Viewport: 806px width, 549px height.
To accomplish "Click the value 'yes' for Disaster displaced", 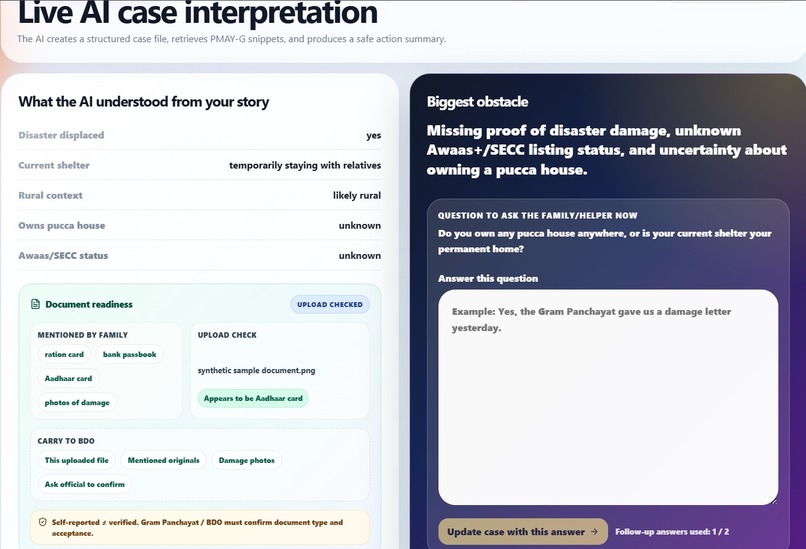I will (x=374, y=136).
